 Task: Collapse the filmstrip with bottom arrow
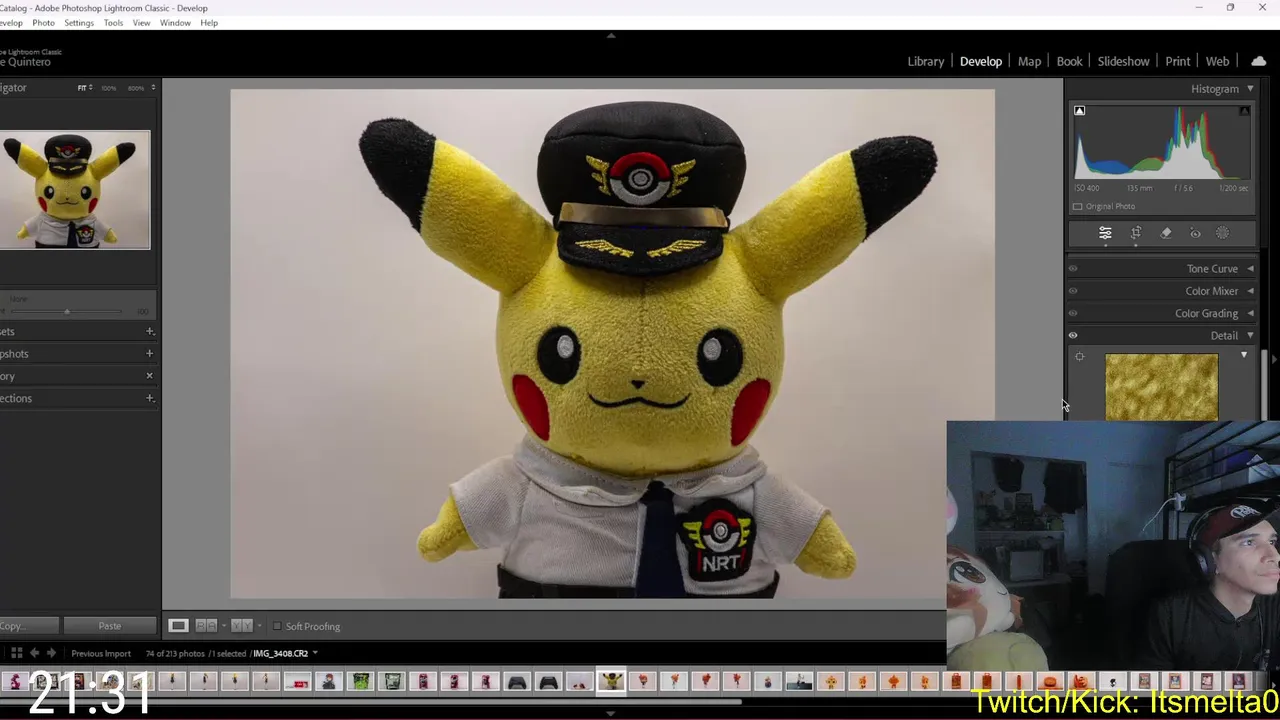tap(611, 714)
